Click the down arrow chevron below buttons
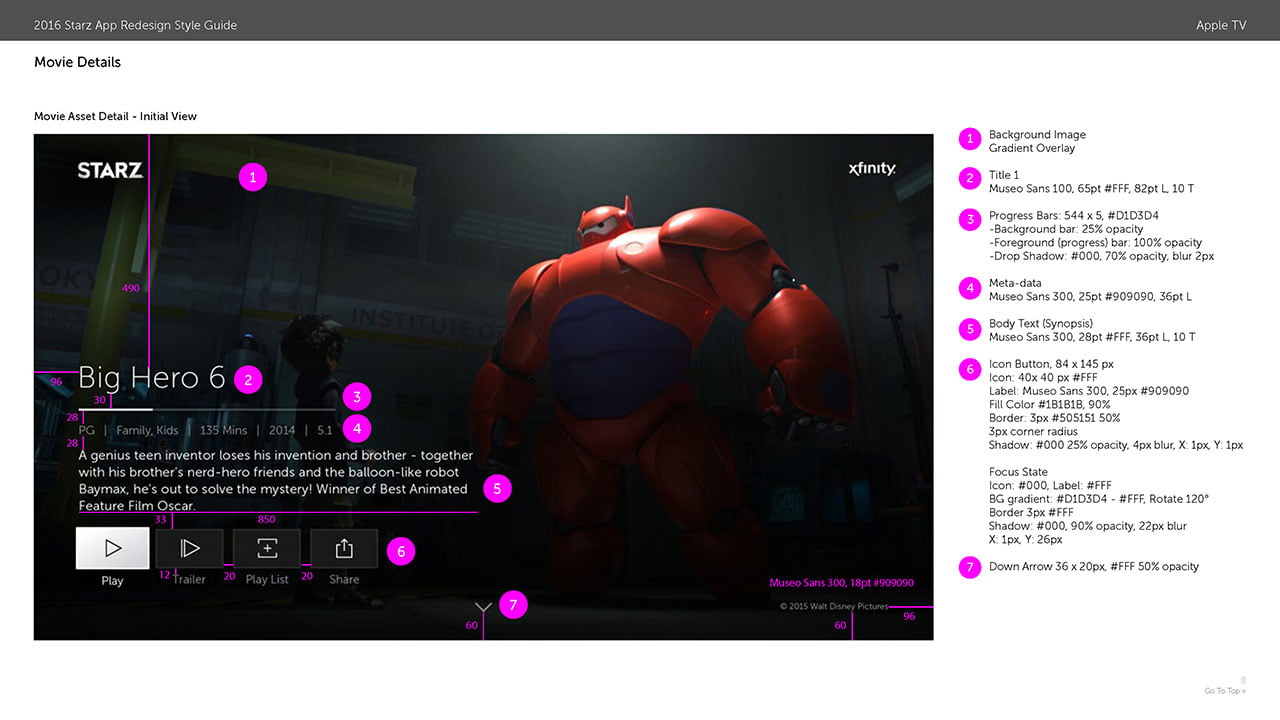The width and height of the screenshot is (1280, 720). (x=483, y=606)
